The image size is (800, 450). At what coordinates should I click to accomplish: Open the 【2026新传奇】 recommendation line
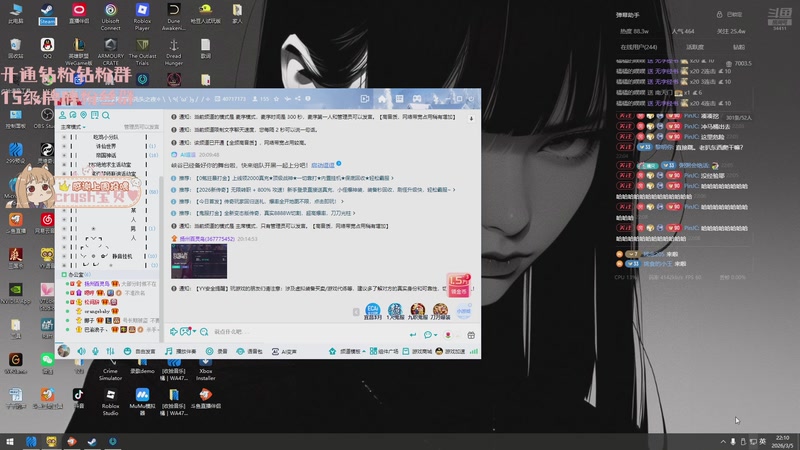point(313,190)
